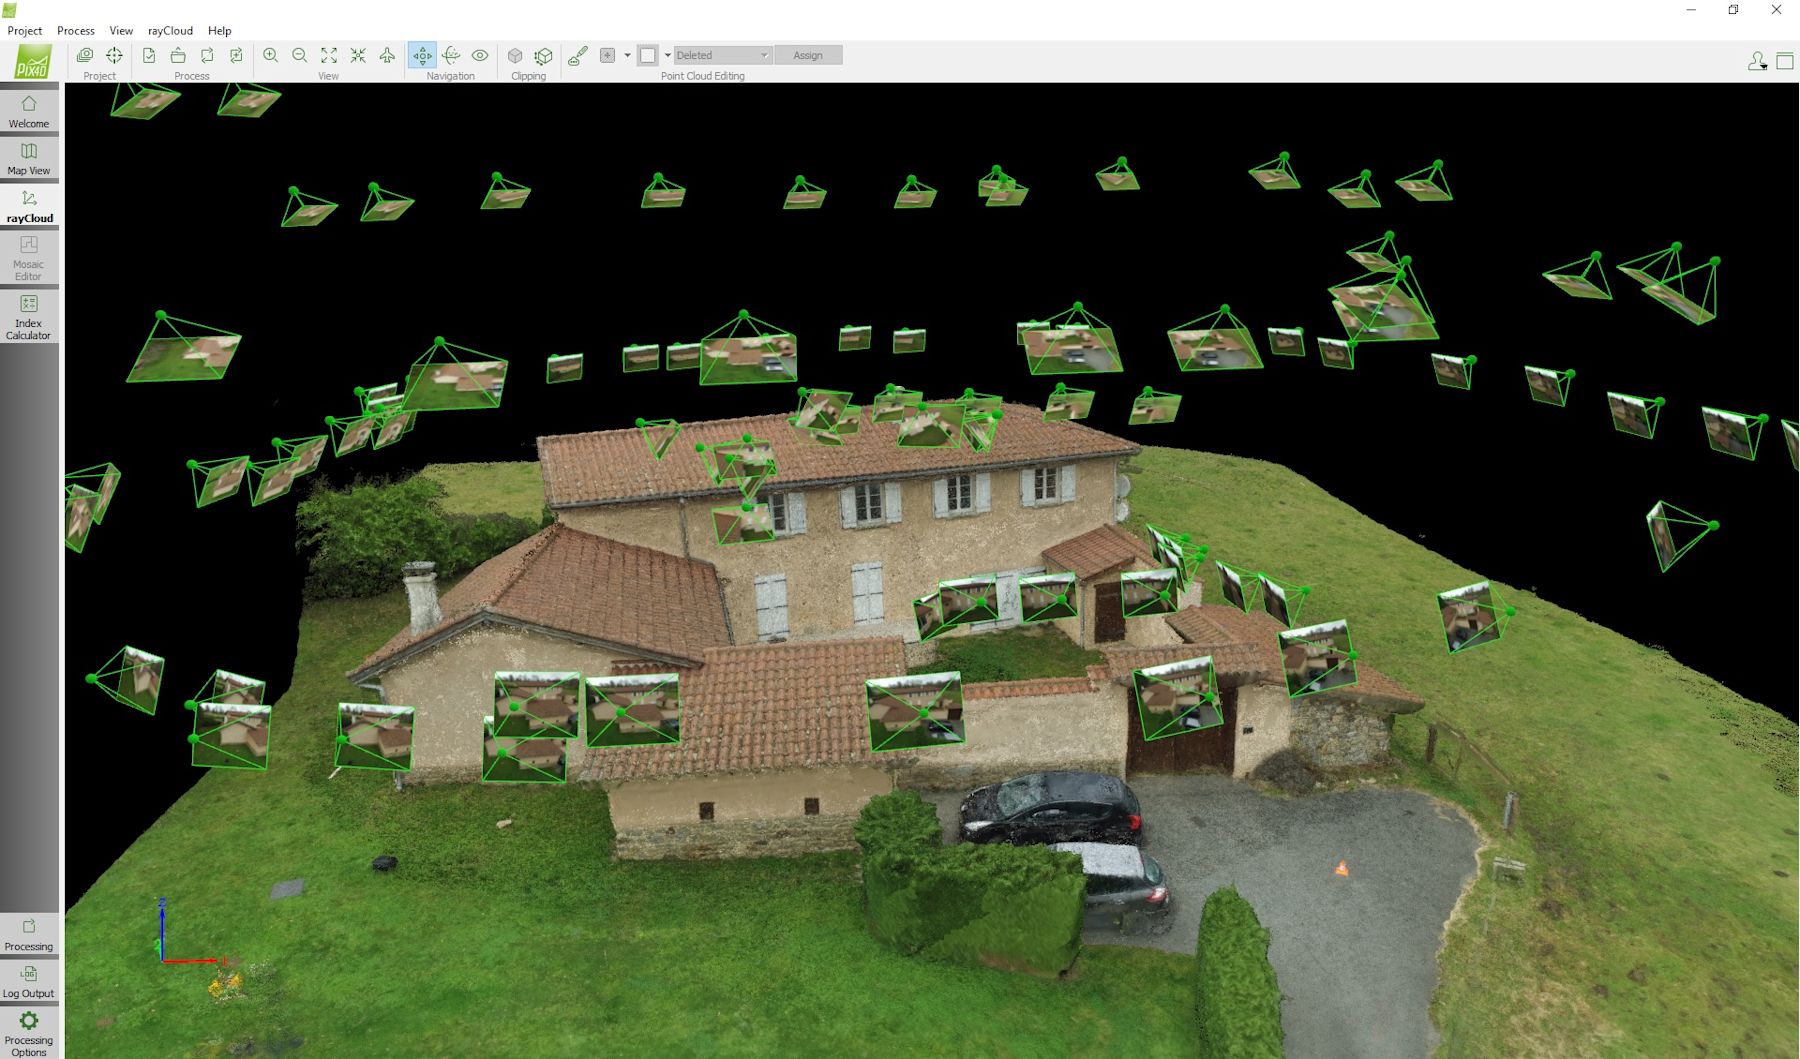Open the Deleted point group dropdown
1800x1059 pixels.
722,55
